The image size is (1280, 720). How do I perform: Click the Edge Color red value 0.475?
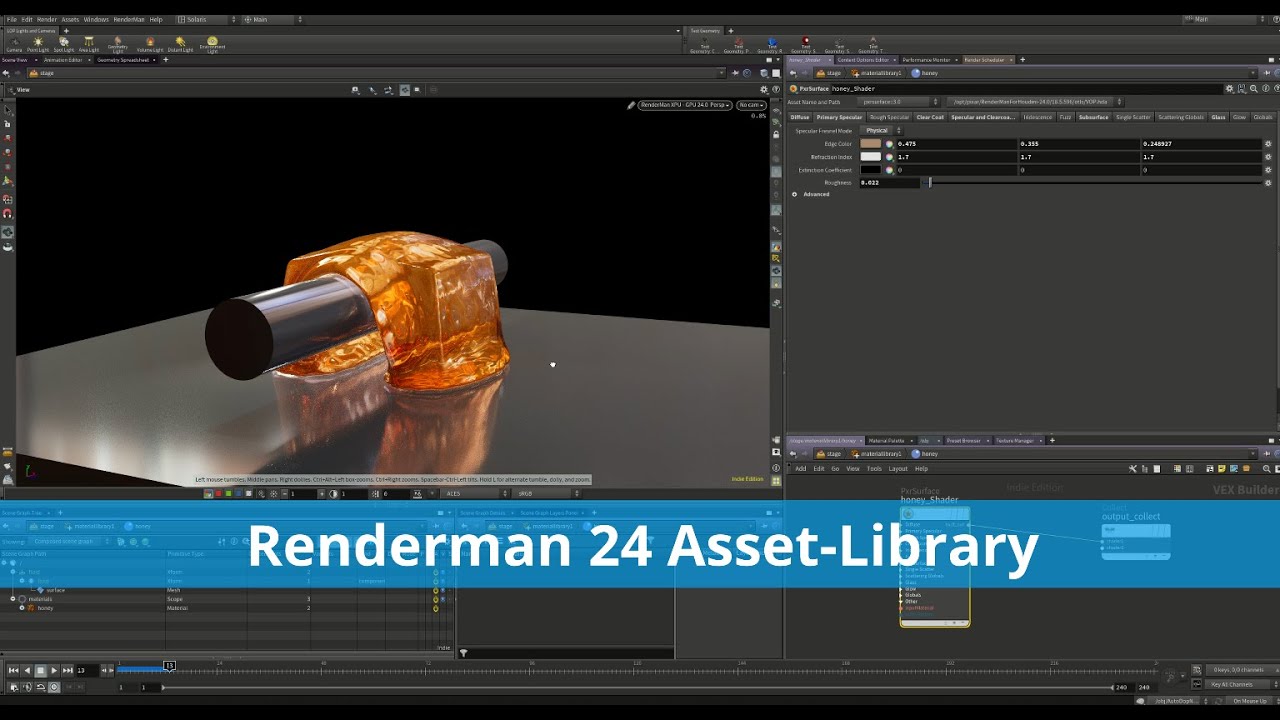[956, 144]
